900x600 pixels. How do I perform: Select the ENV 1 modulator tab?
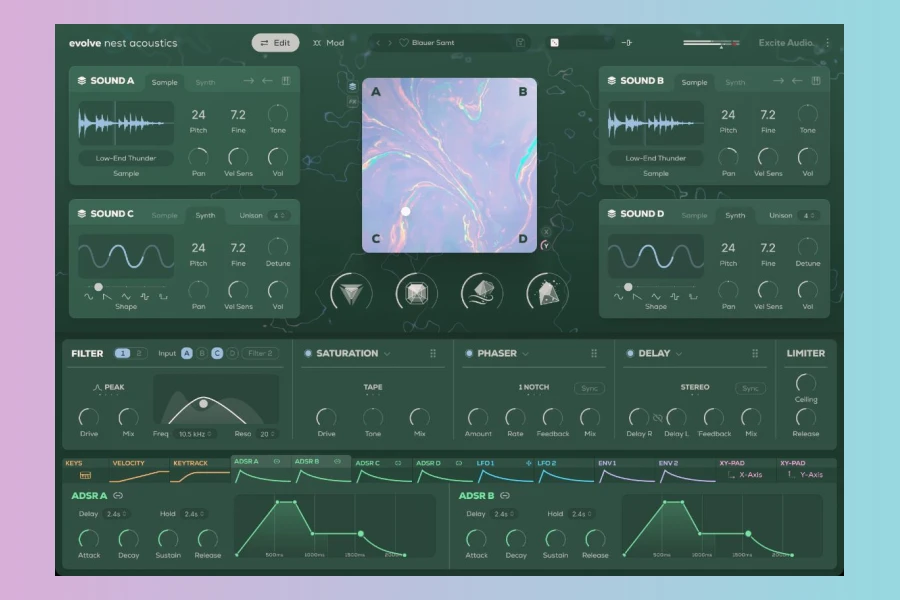[626, 470]
